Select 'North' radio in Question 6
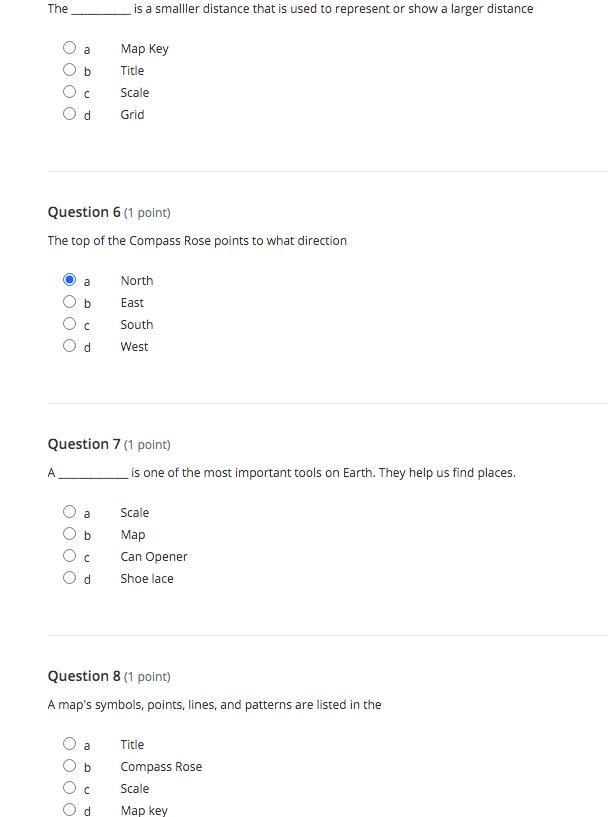608x817 pixels. [x=70, y=280]
